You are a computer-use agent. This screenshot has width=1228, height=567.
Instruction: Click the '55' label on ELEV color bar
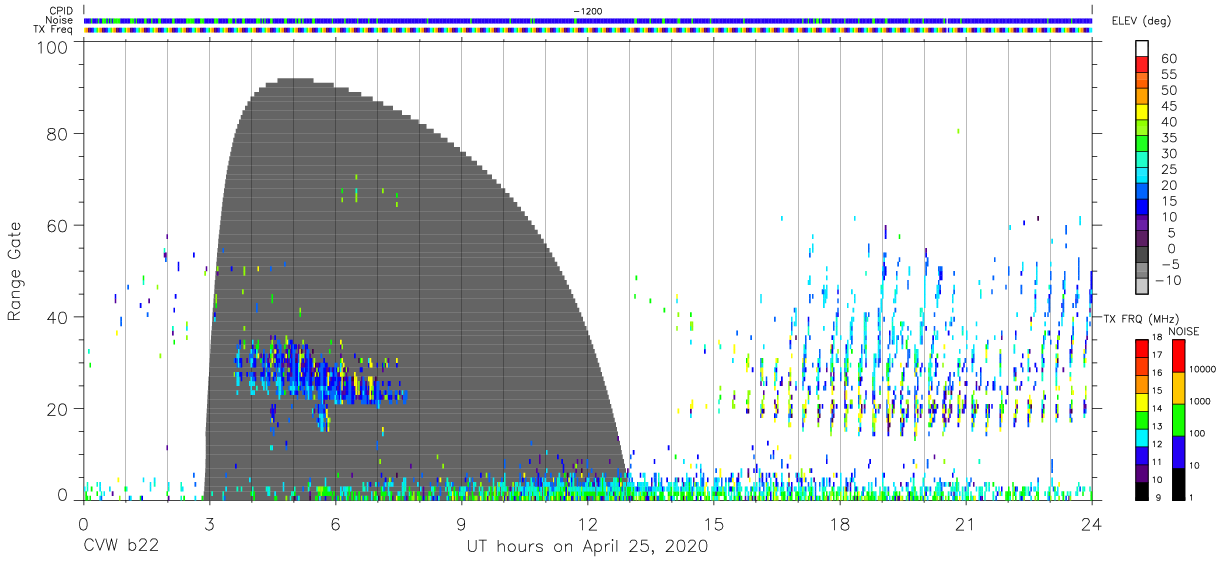1169,74
